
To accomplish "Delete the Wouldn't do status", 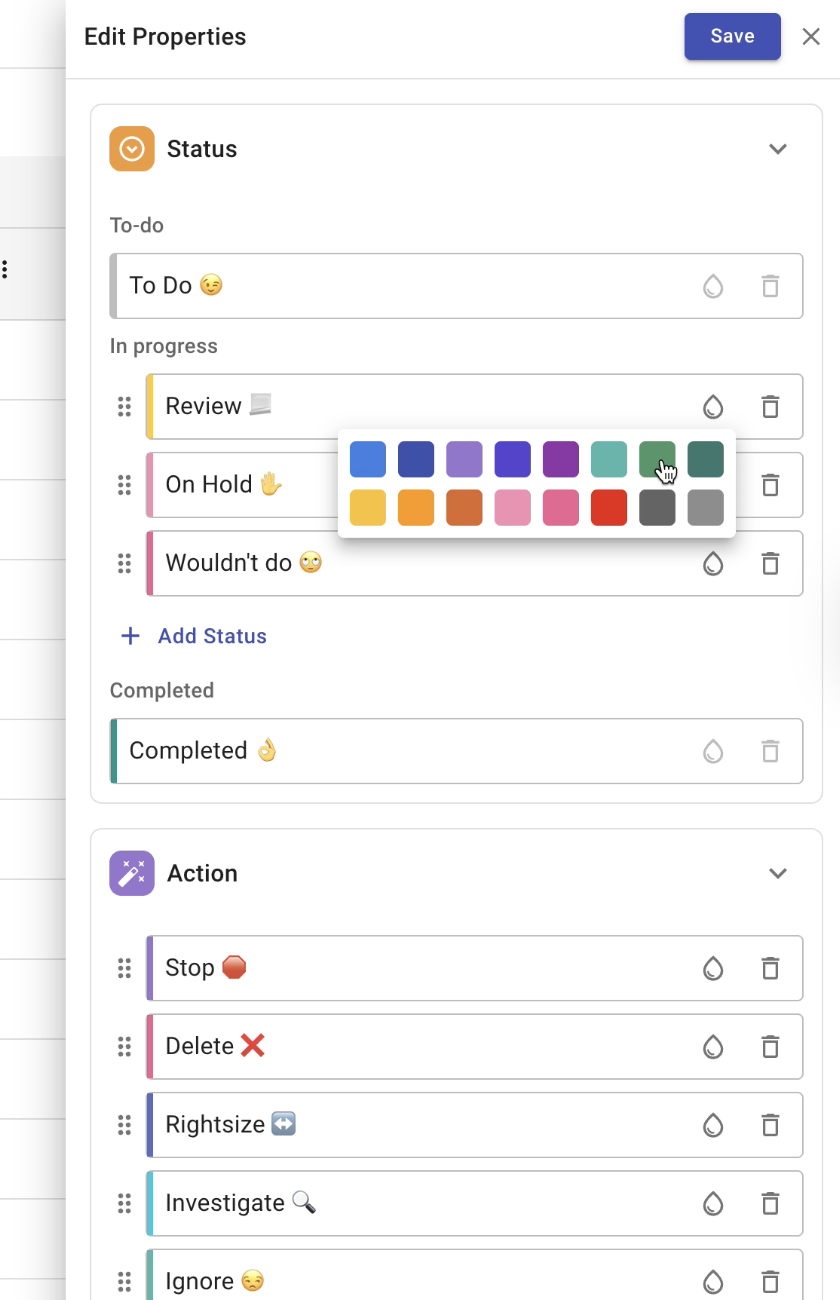I will click(x=770, y=563).
